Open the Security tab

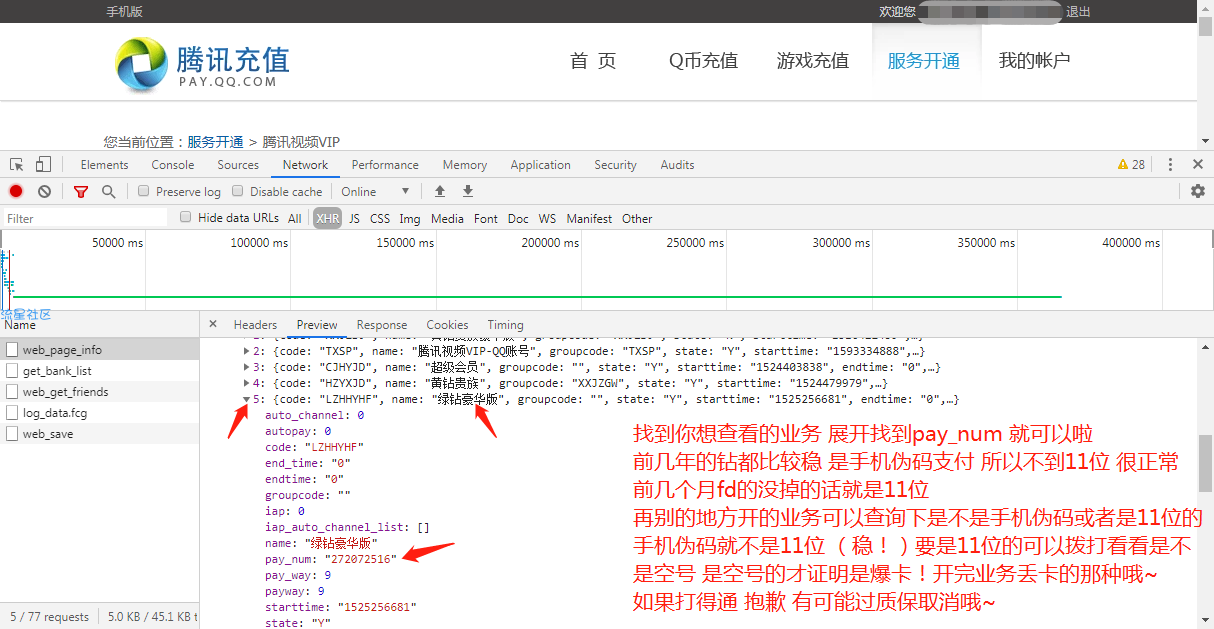coord(615,165)
